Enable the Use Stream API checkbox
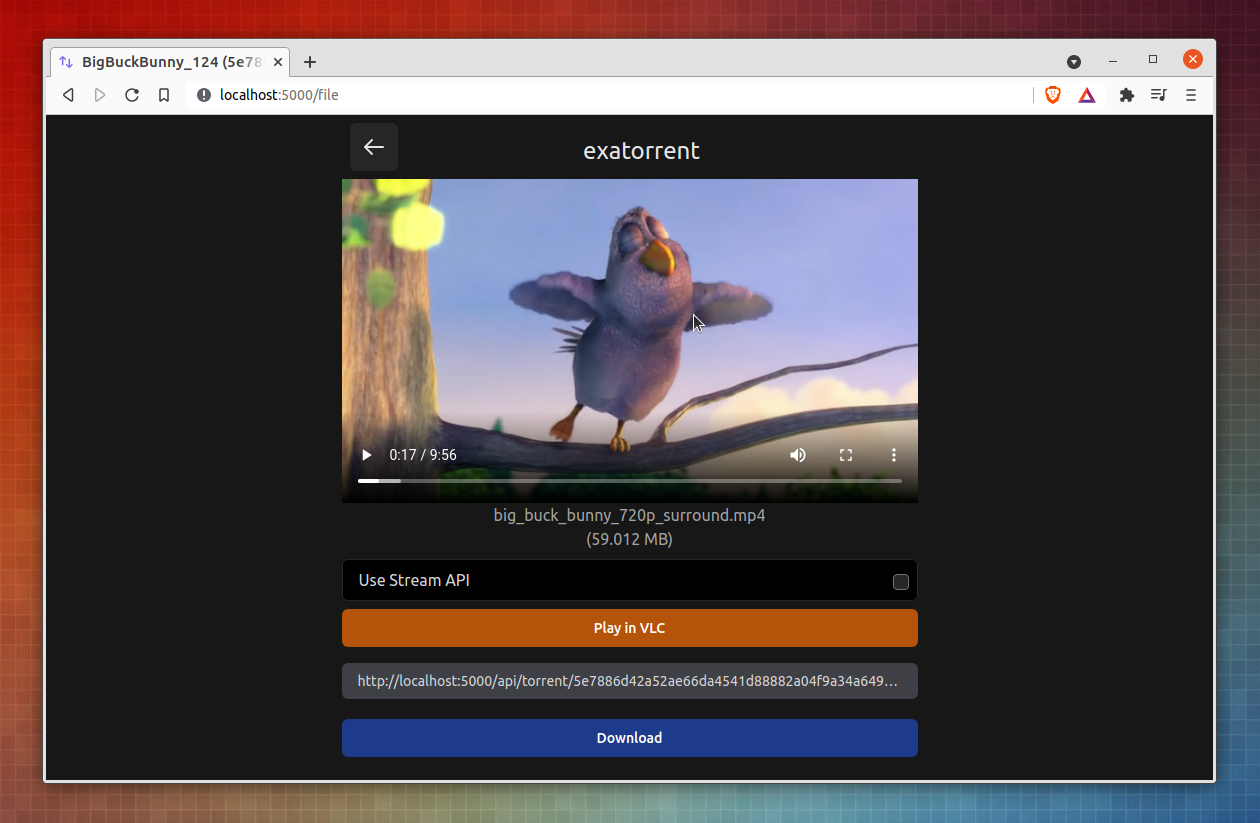The image size is (1260, 823). (x=900, y=581)
